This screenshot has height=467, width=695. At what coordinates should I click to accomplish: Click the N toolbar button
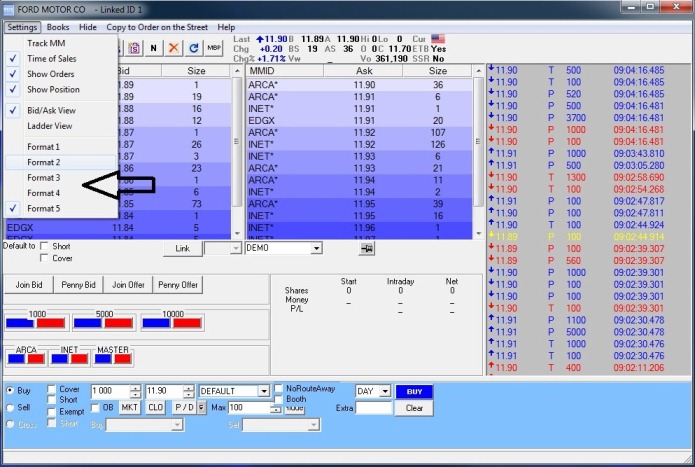coord(154,48)
